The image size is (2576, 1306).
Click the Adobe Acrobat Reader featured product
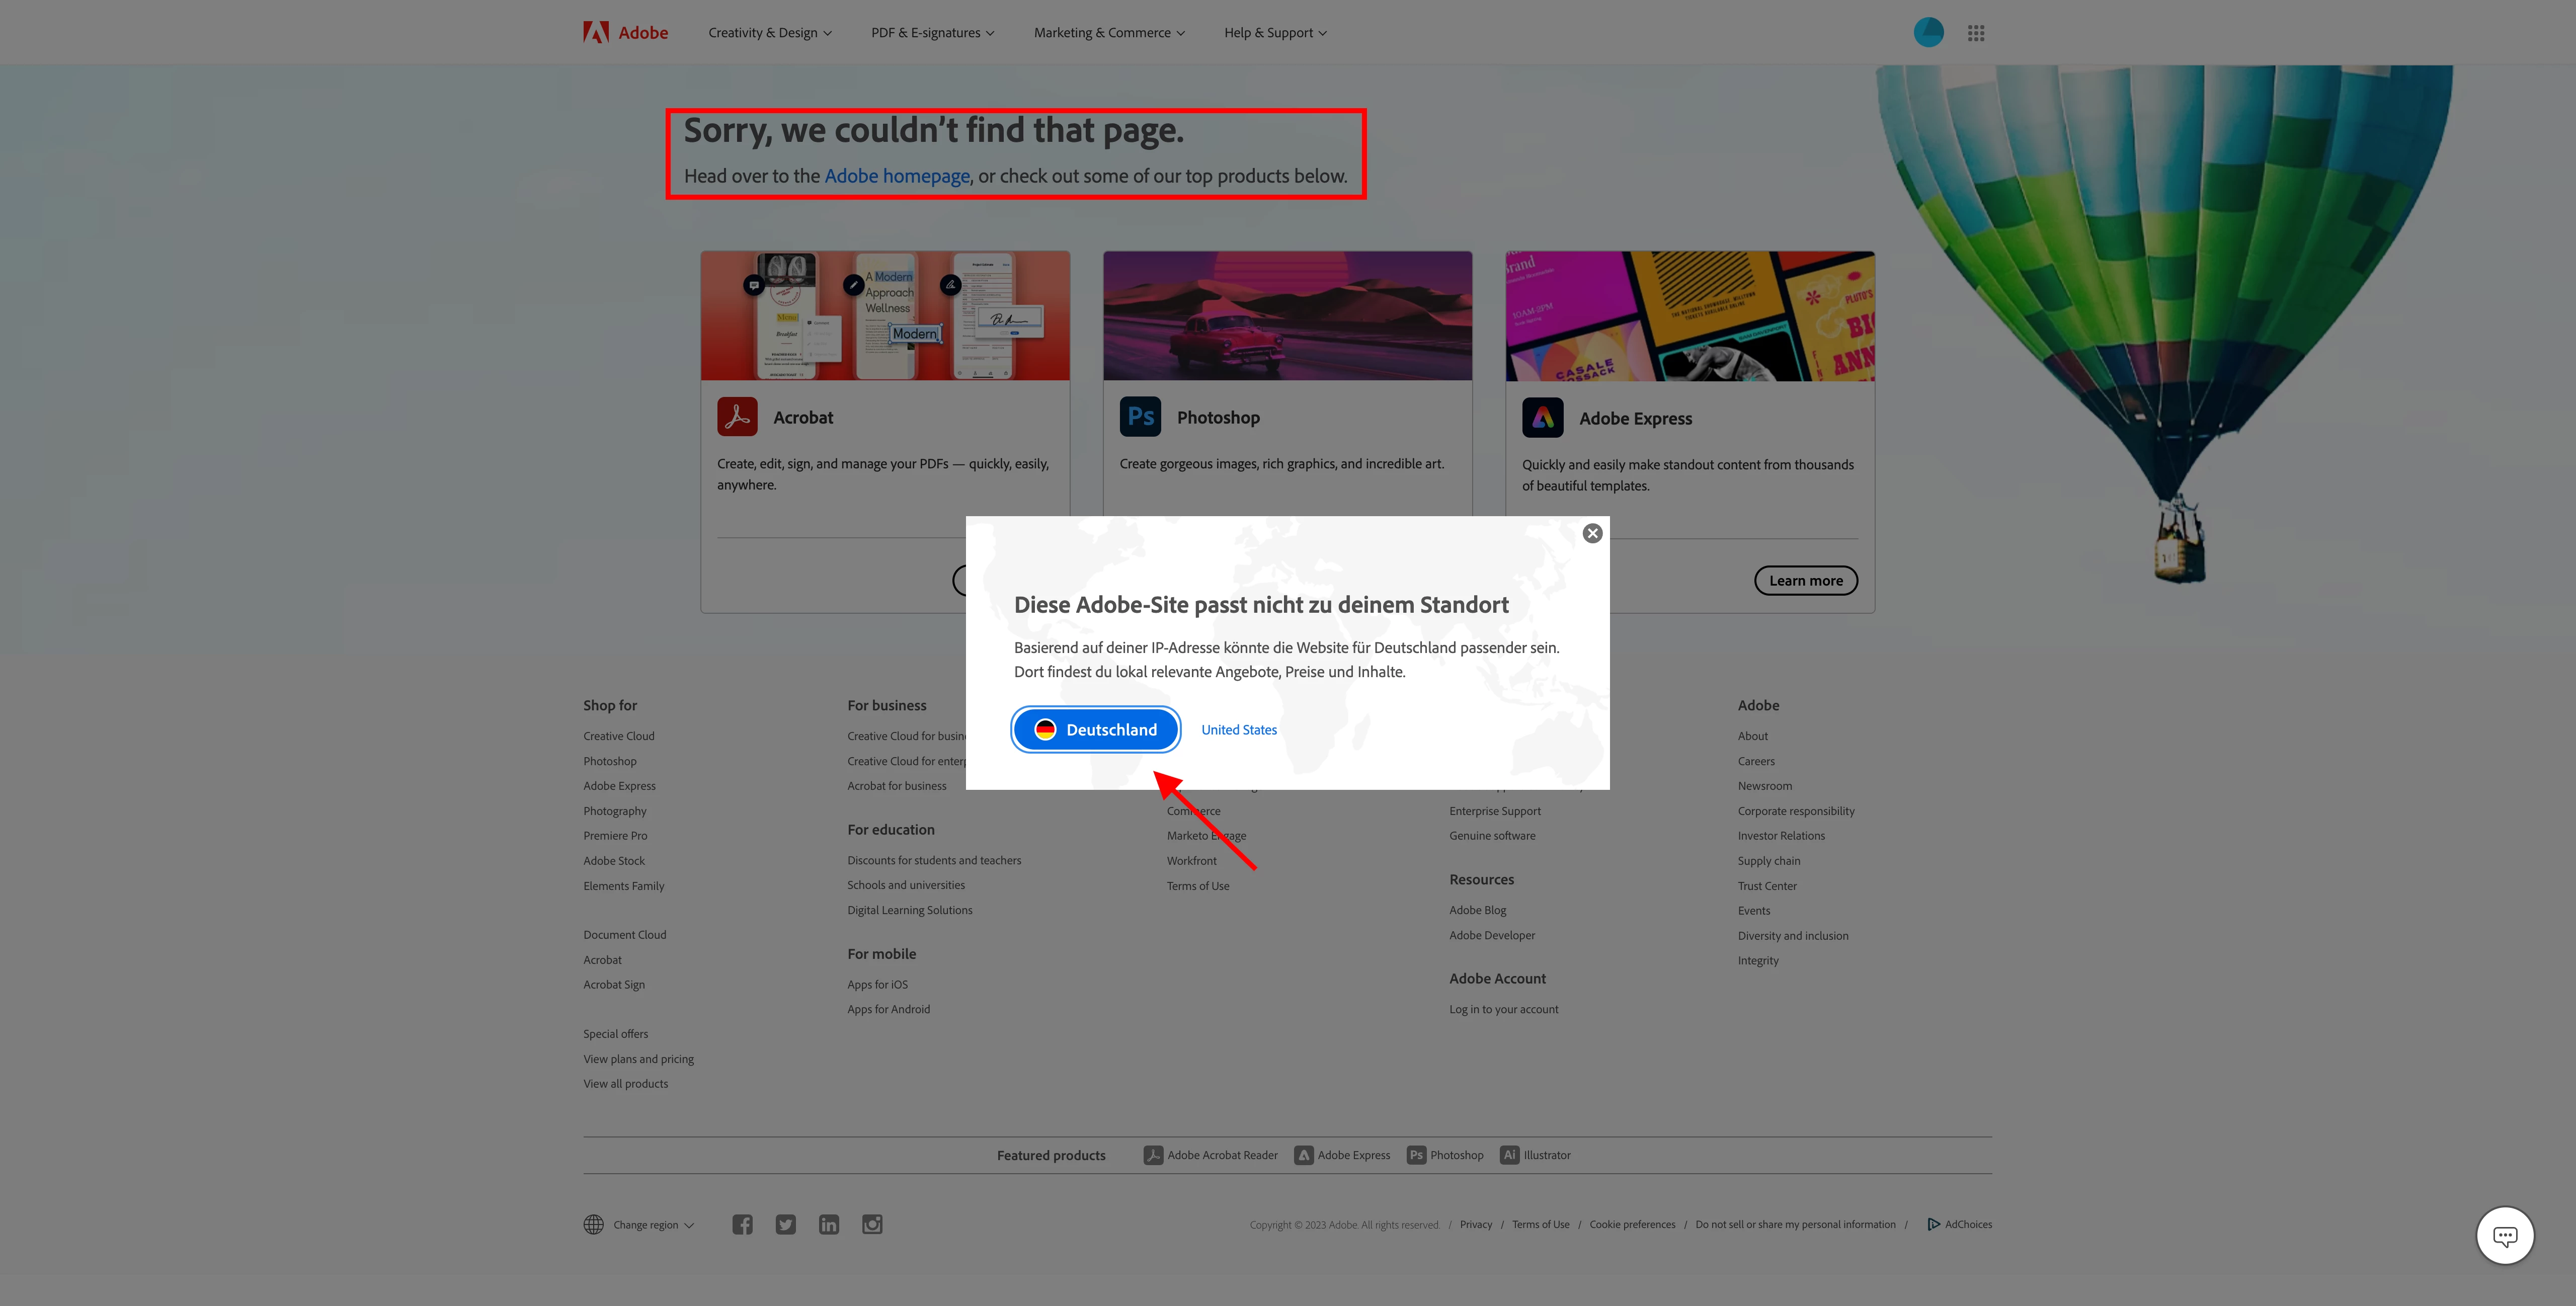click(1211, 1155)
